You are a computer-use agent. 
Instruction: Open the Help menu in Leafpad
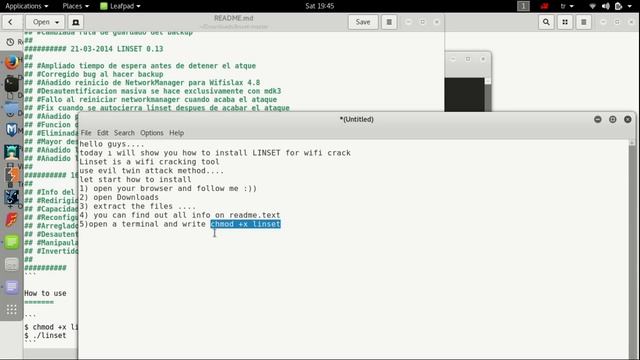(x=176, y=133)
